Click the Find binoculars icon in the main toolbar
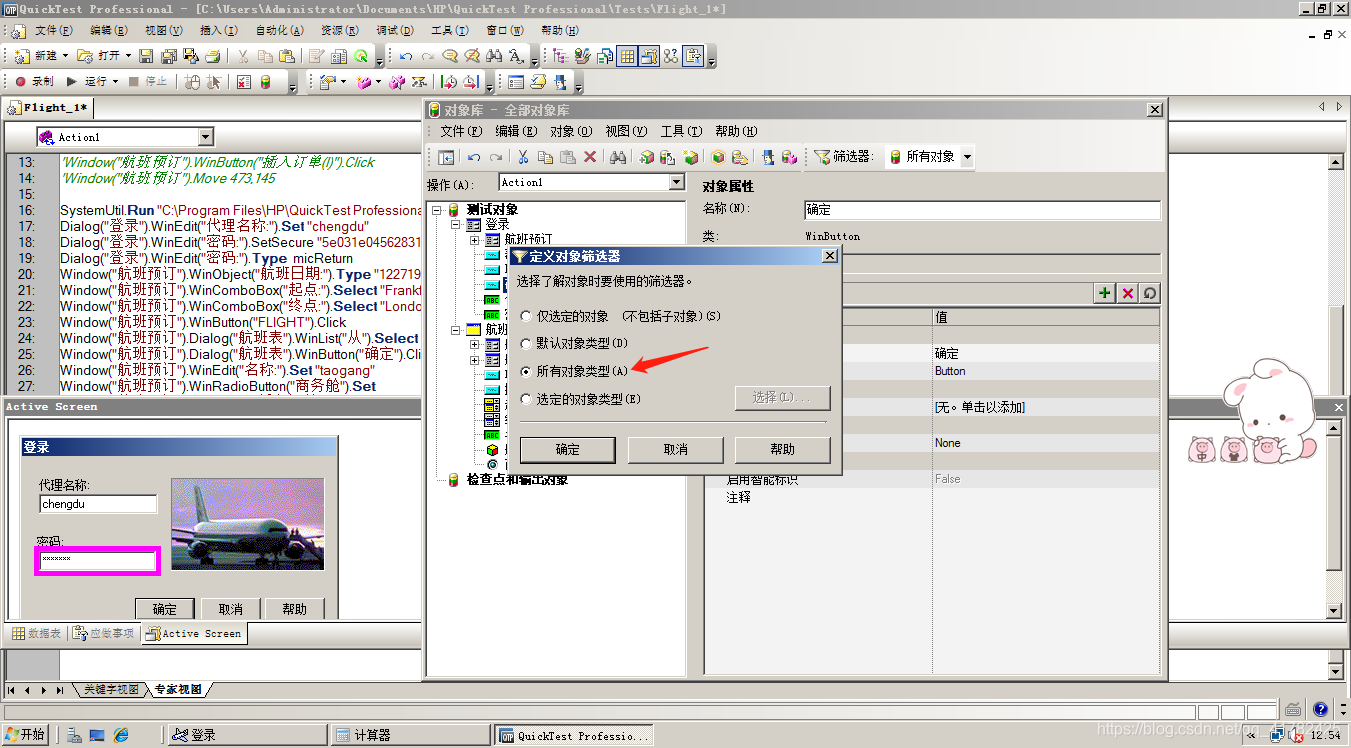 pyautogui.click(x=494, y=56)
